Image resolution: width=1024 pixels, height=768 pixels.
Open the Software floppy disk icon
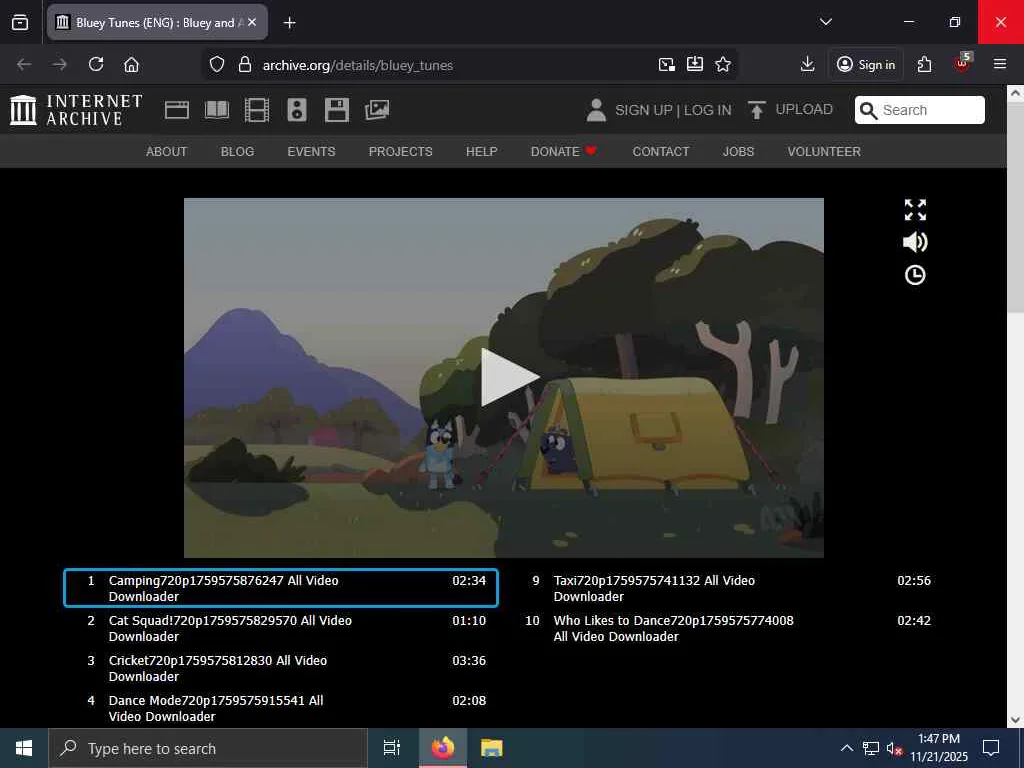click(337, 110)
